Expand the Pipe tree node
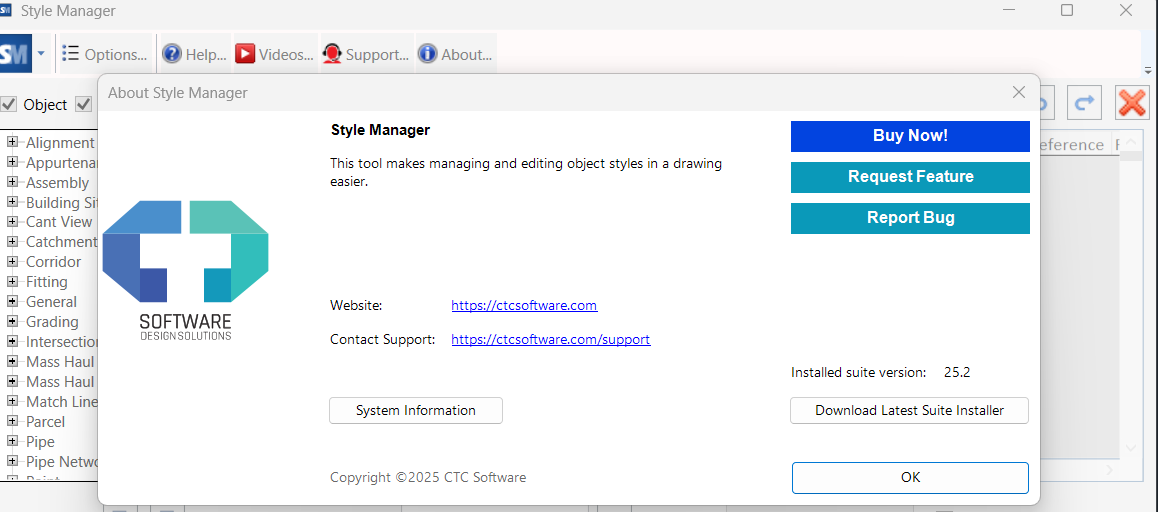Screen dimensions: 1158x512 click(x=13, y=441)
